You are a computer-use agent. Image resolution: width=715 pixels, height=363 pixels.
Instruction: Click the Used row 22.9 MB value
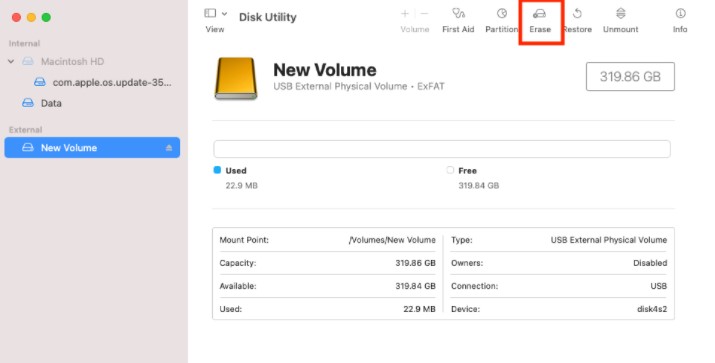pos(420,309)
